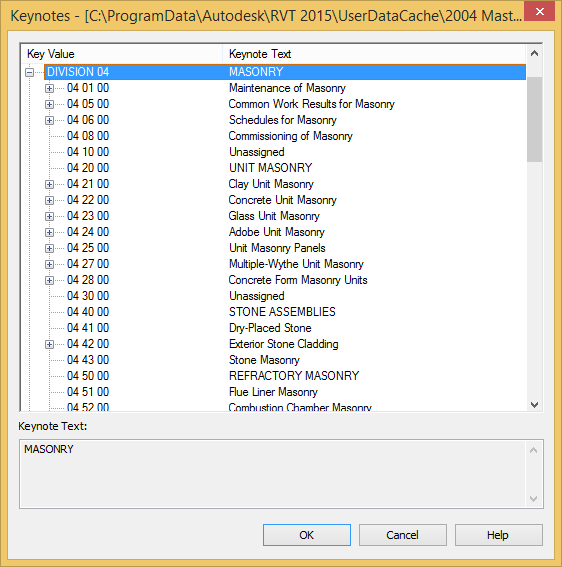Click the 'Exterior Stone Cladding' text

point(284,344)
